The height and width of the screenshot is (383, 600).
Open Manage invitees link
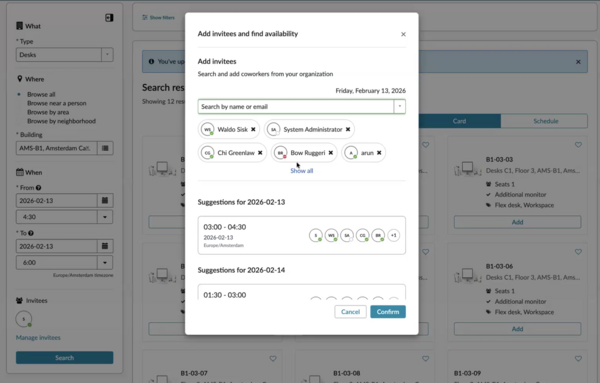(x=38, y=337)
